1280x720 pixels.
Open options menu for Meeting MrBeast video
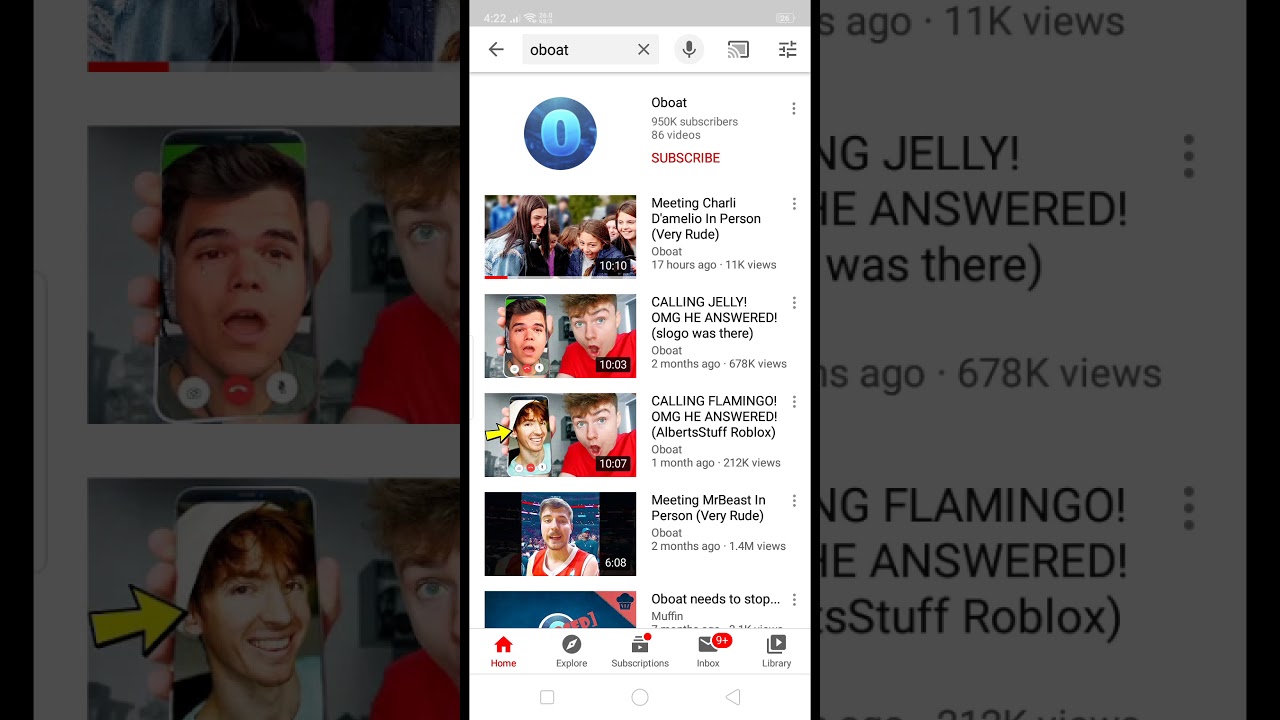point(794,501)
